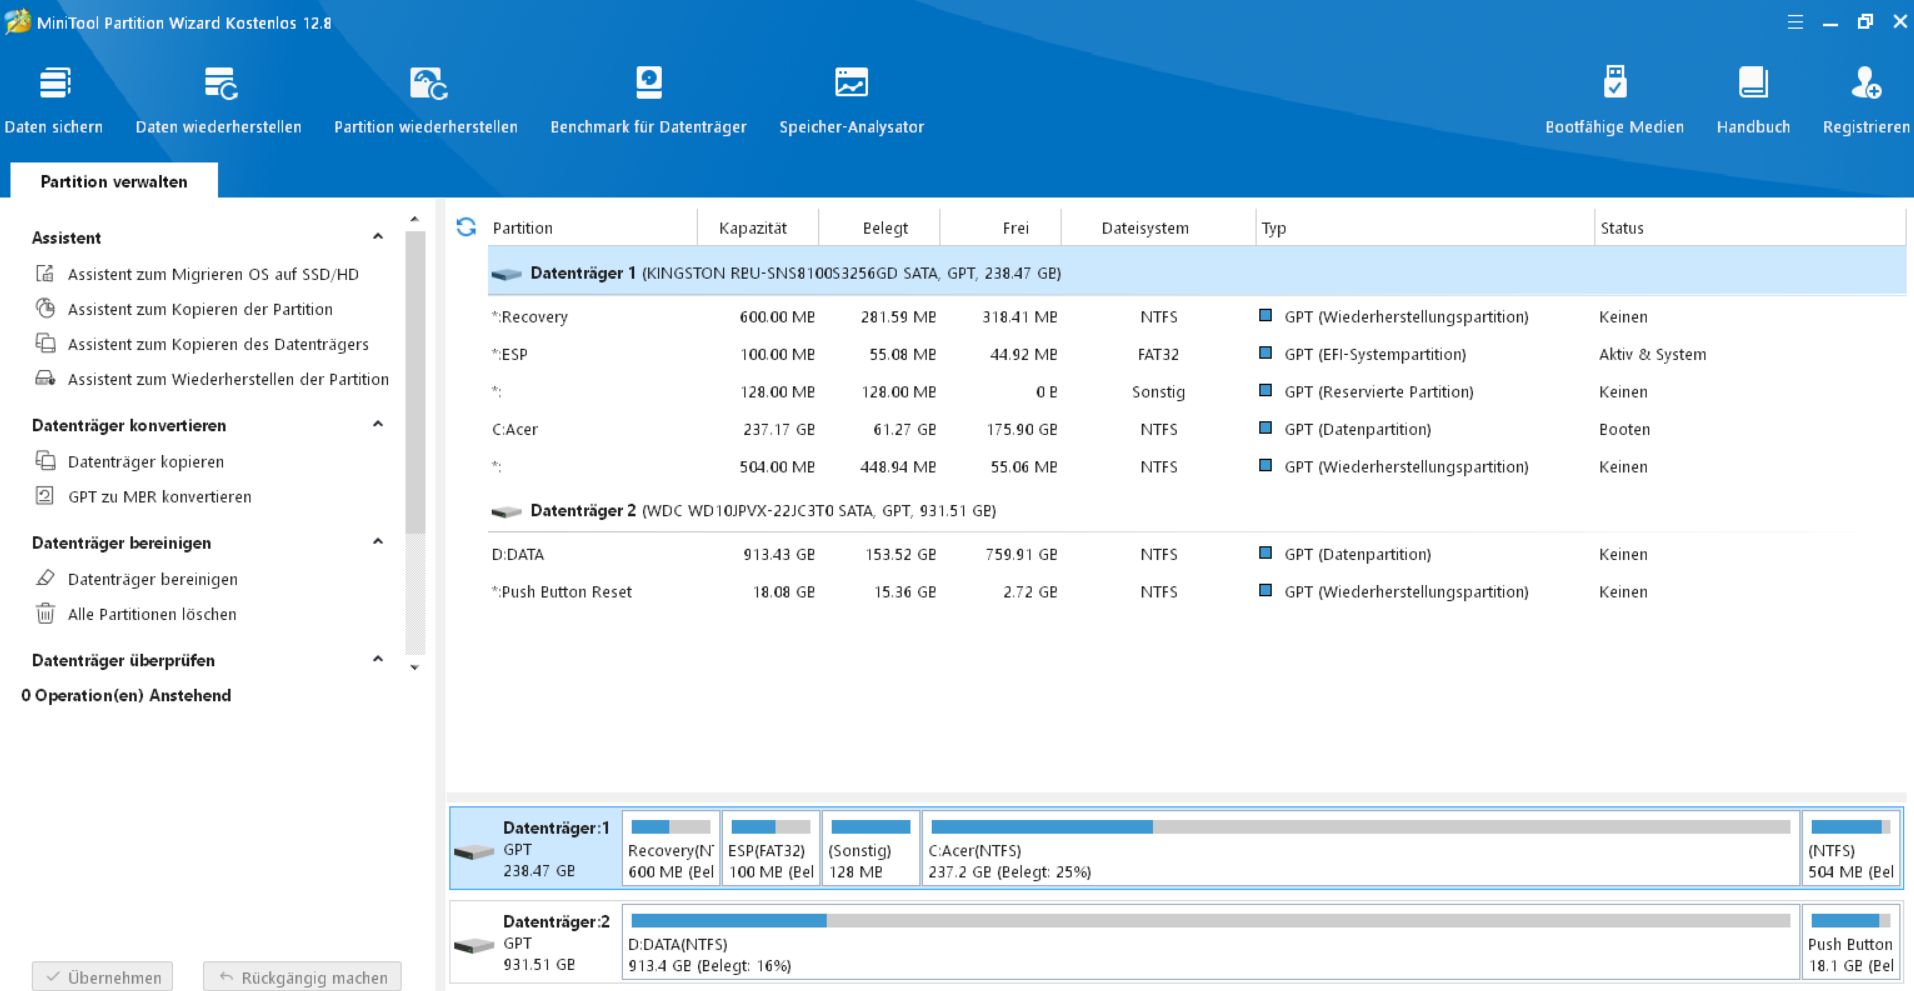Refresh the partition list with reload icon
1914x991 pixels.
pyautogui.click(x=466, y=227)
